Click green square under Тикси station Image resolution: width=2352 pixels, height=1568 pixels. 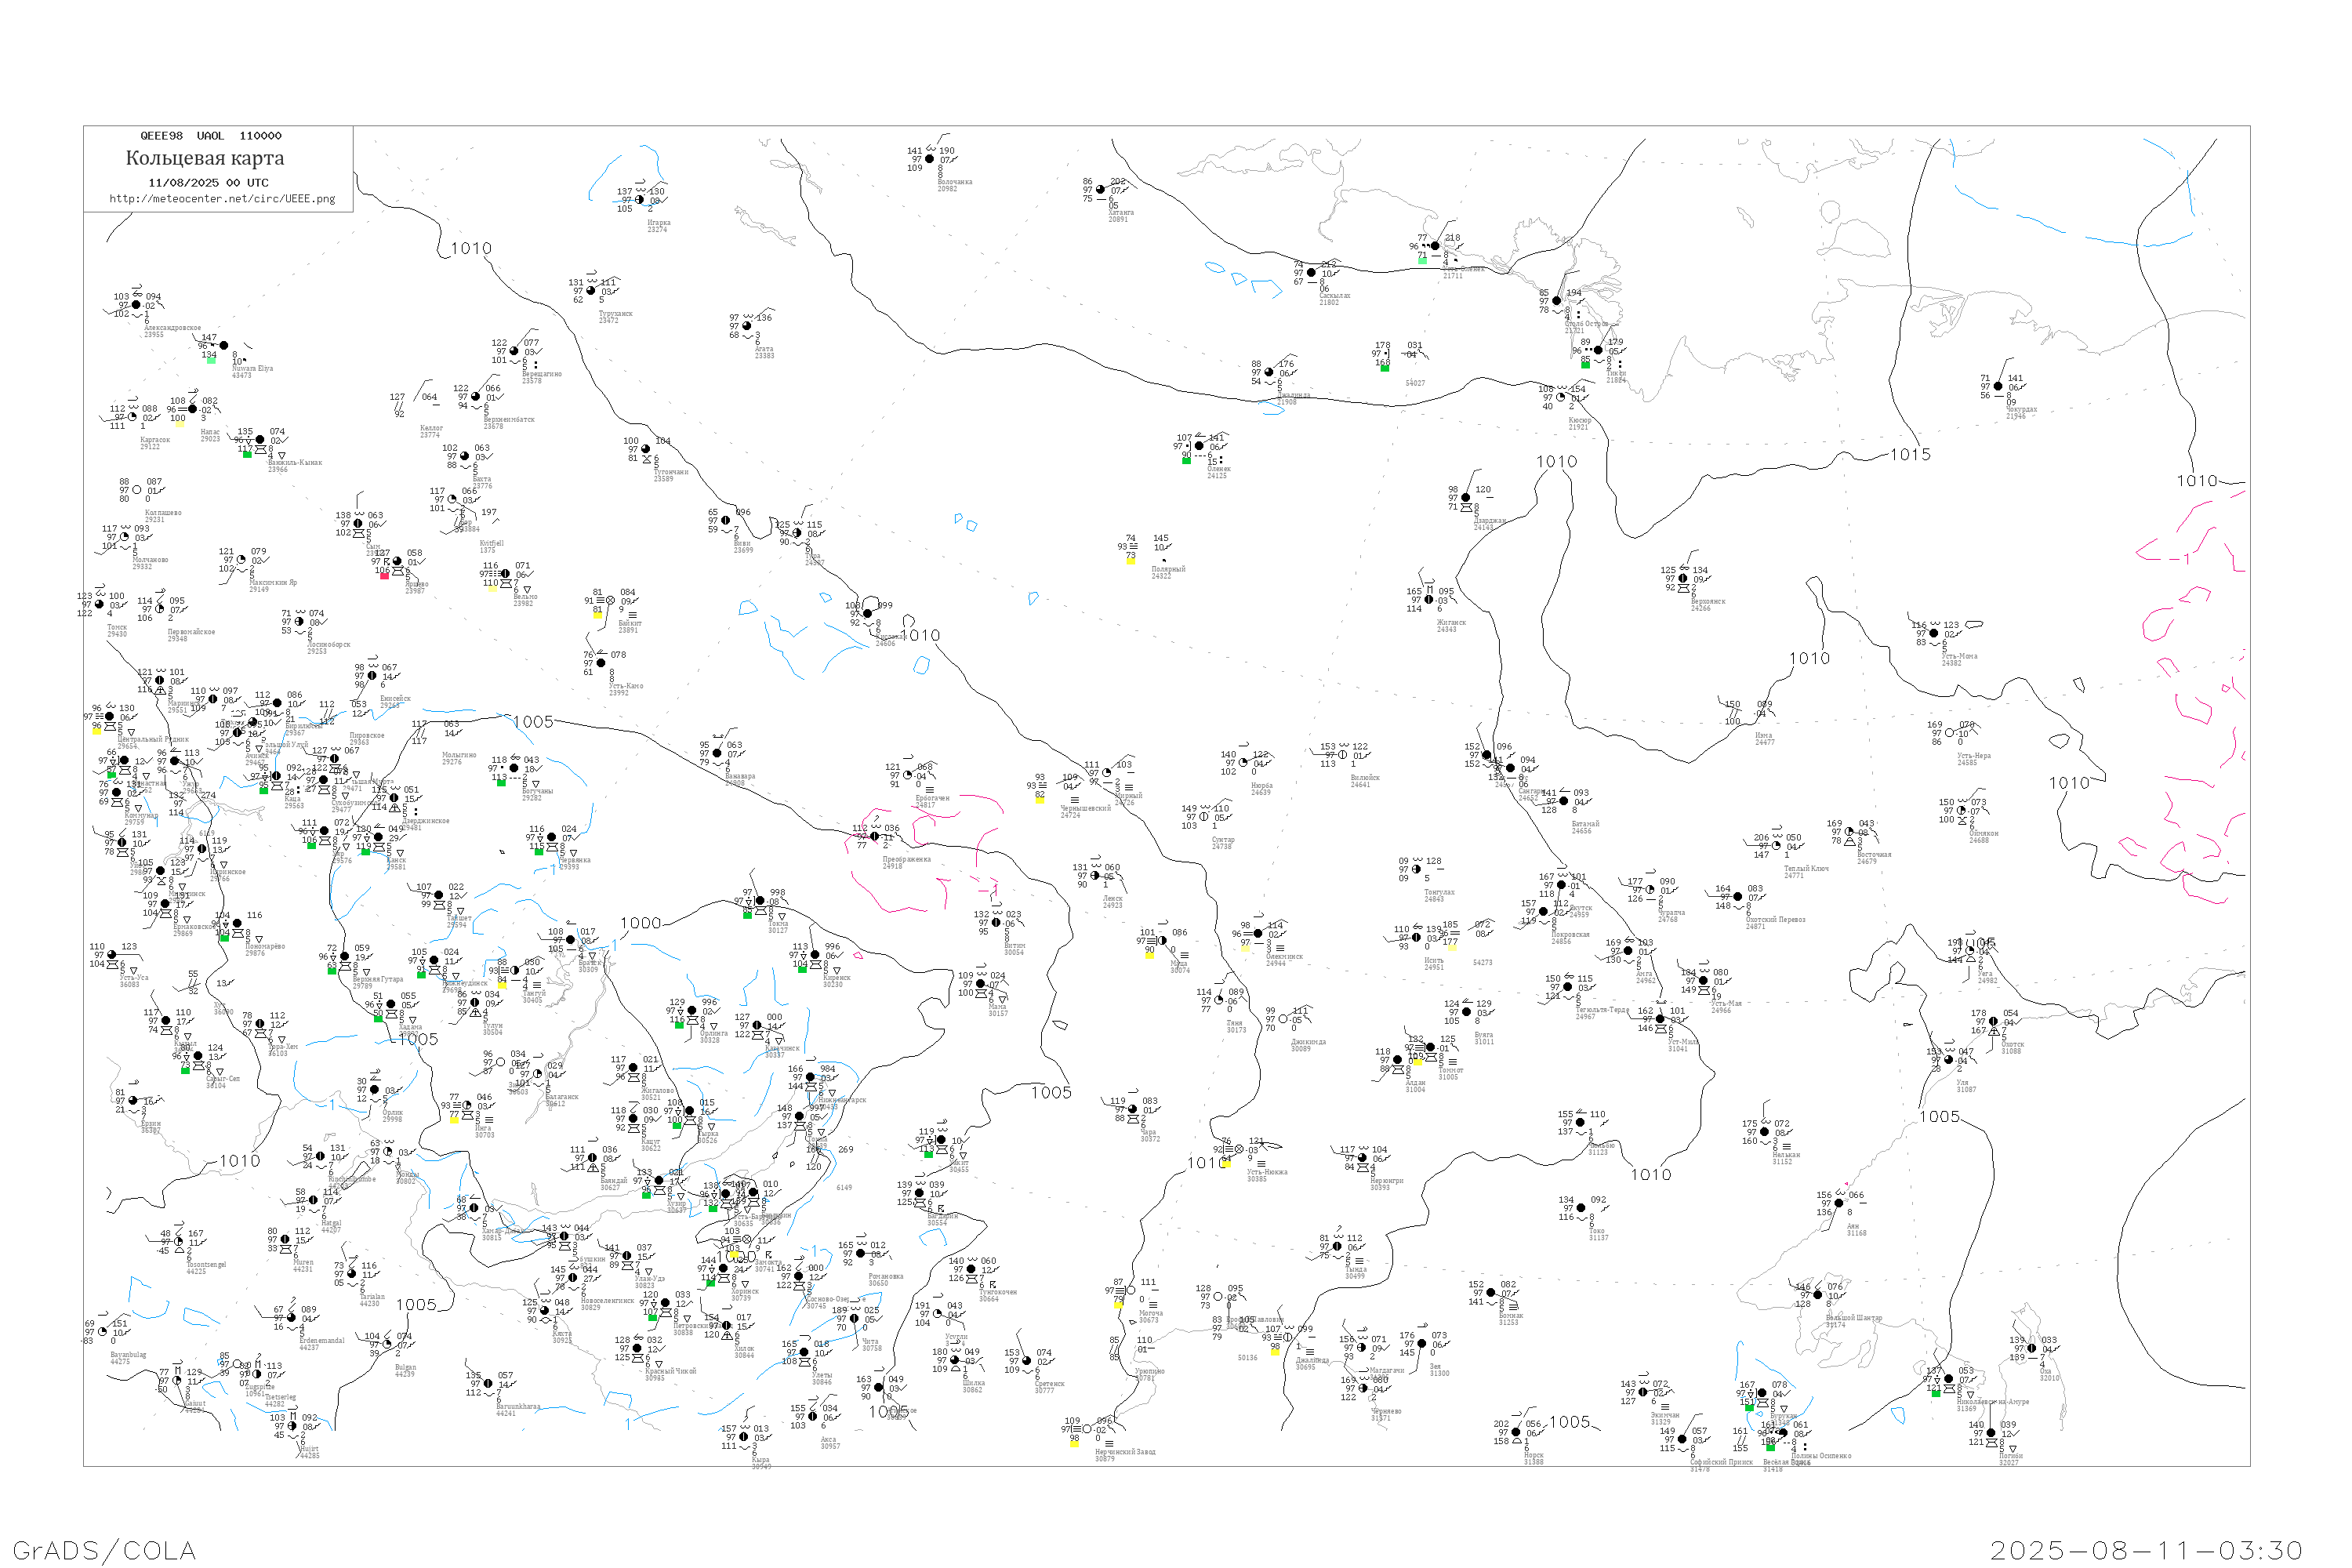pos(1585,365)
